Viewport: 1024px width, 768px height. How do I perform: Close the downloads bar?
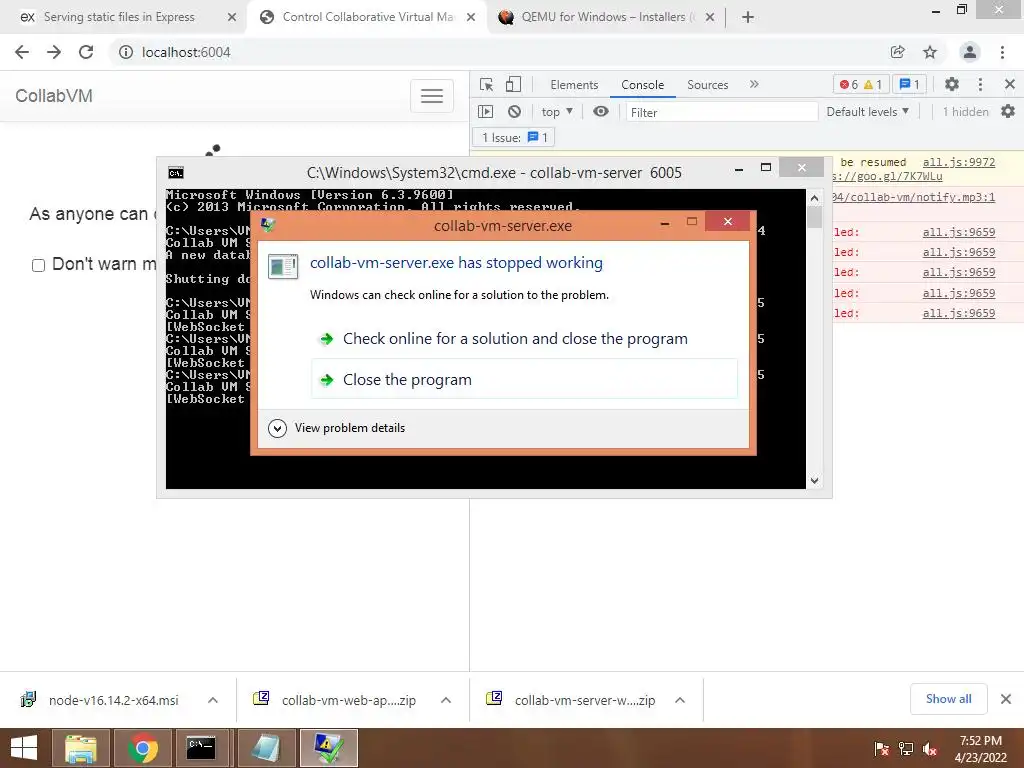1006,699
